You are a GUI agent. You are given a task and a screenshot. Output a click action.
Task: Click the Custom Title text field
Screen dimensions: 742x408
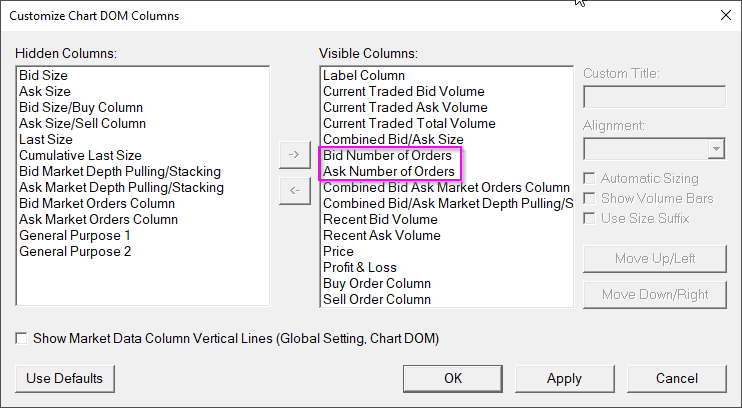click(654, 97)
